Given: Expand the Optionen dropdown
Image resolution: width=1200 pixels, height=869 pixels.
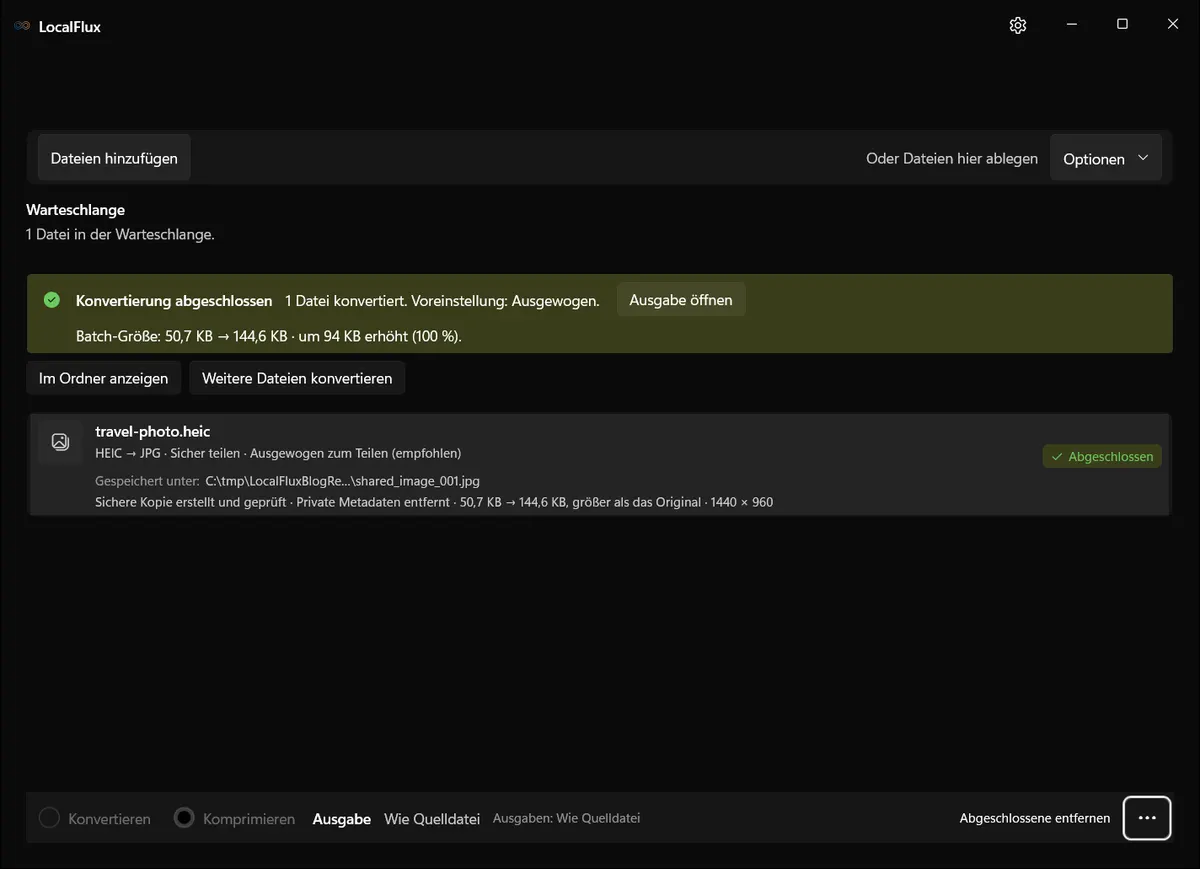Looking at the screenshot, I should click(1106, 158).
